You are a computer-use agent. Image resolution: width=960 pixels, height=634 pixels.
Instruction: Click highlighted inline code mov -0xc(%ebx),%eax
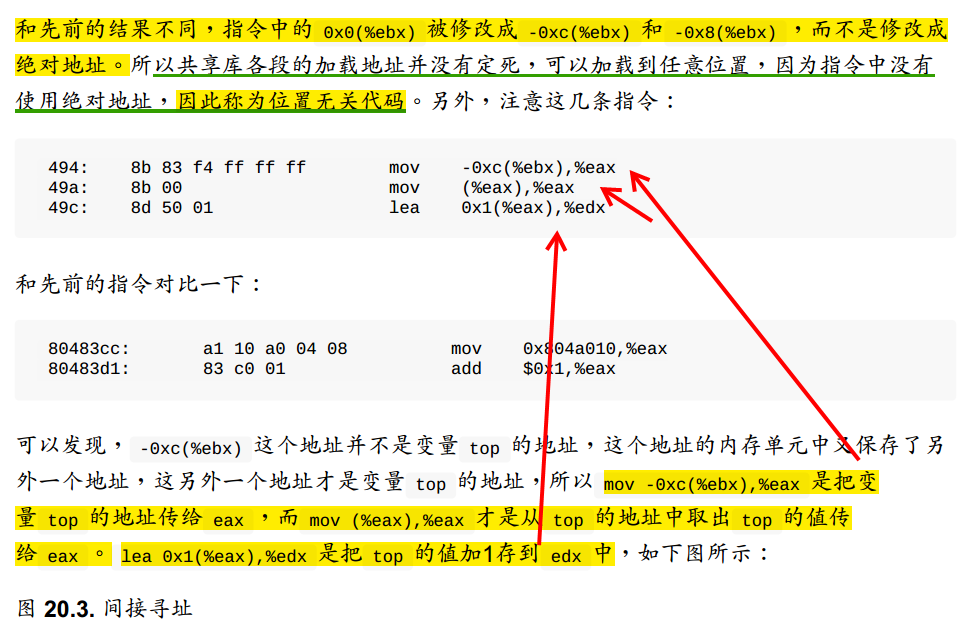point(702,485)
